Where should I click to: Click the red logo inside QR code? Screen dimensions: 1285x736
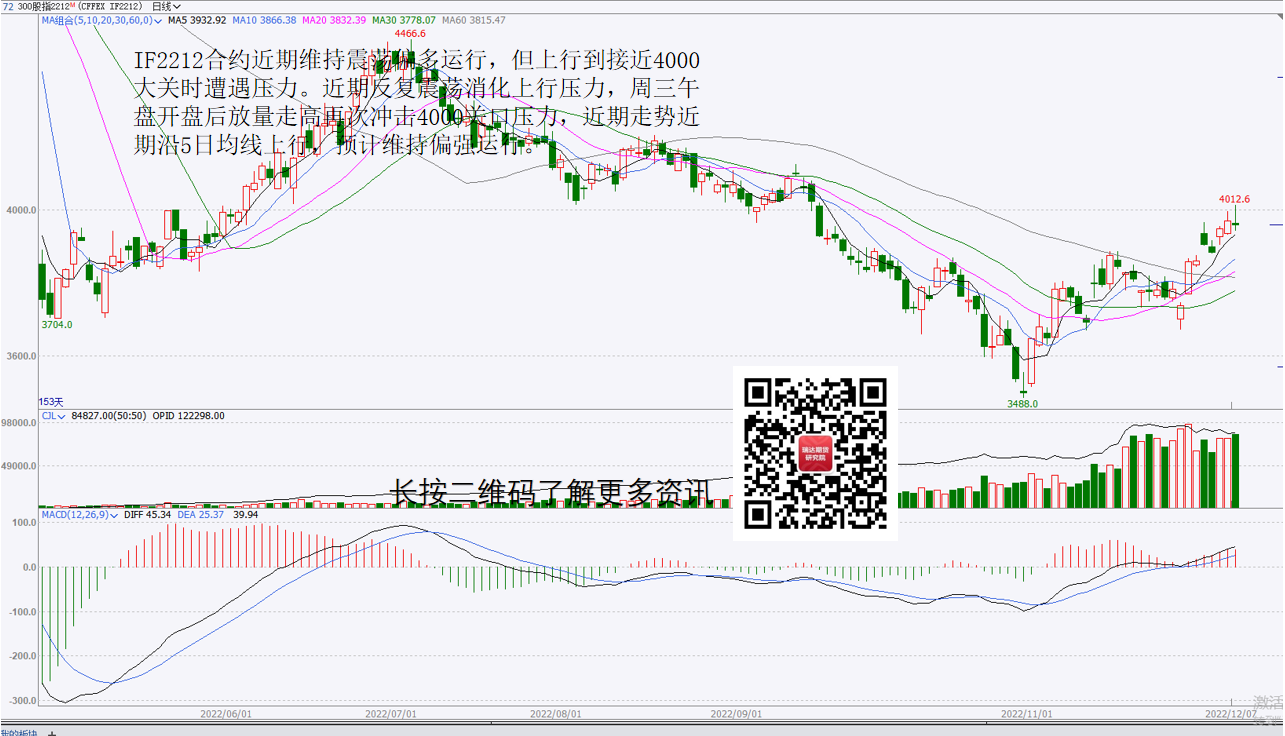pyautogui.click(x=815, y=454)
